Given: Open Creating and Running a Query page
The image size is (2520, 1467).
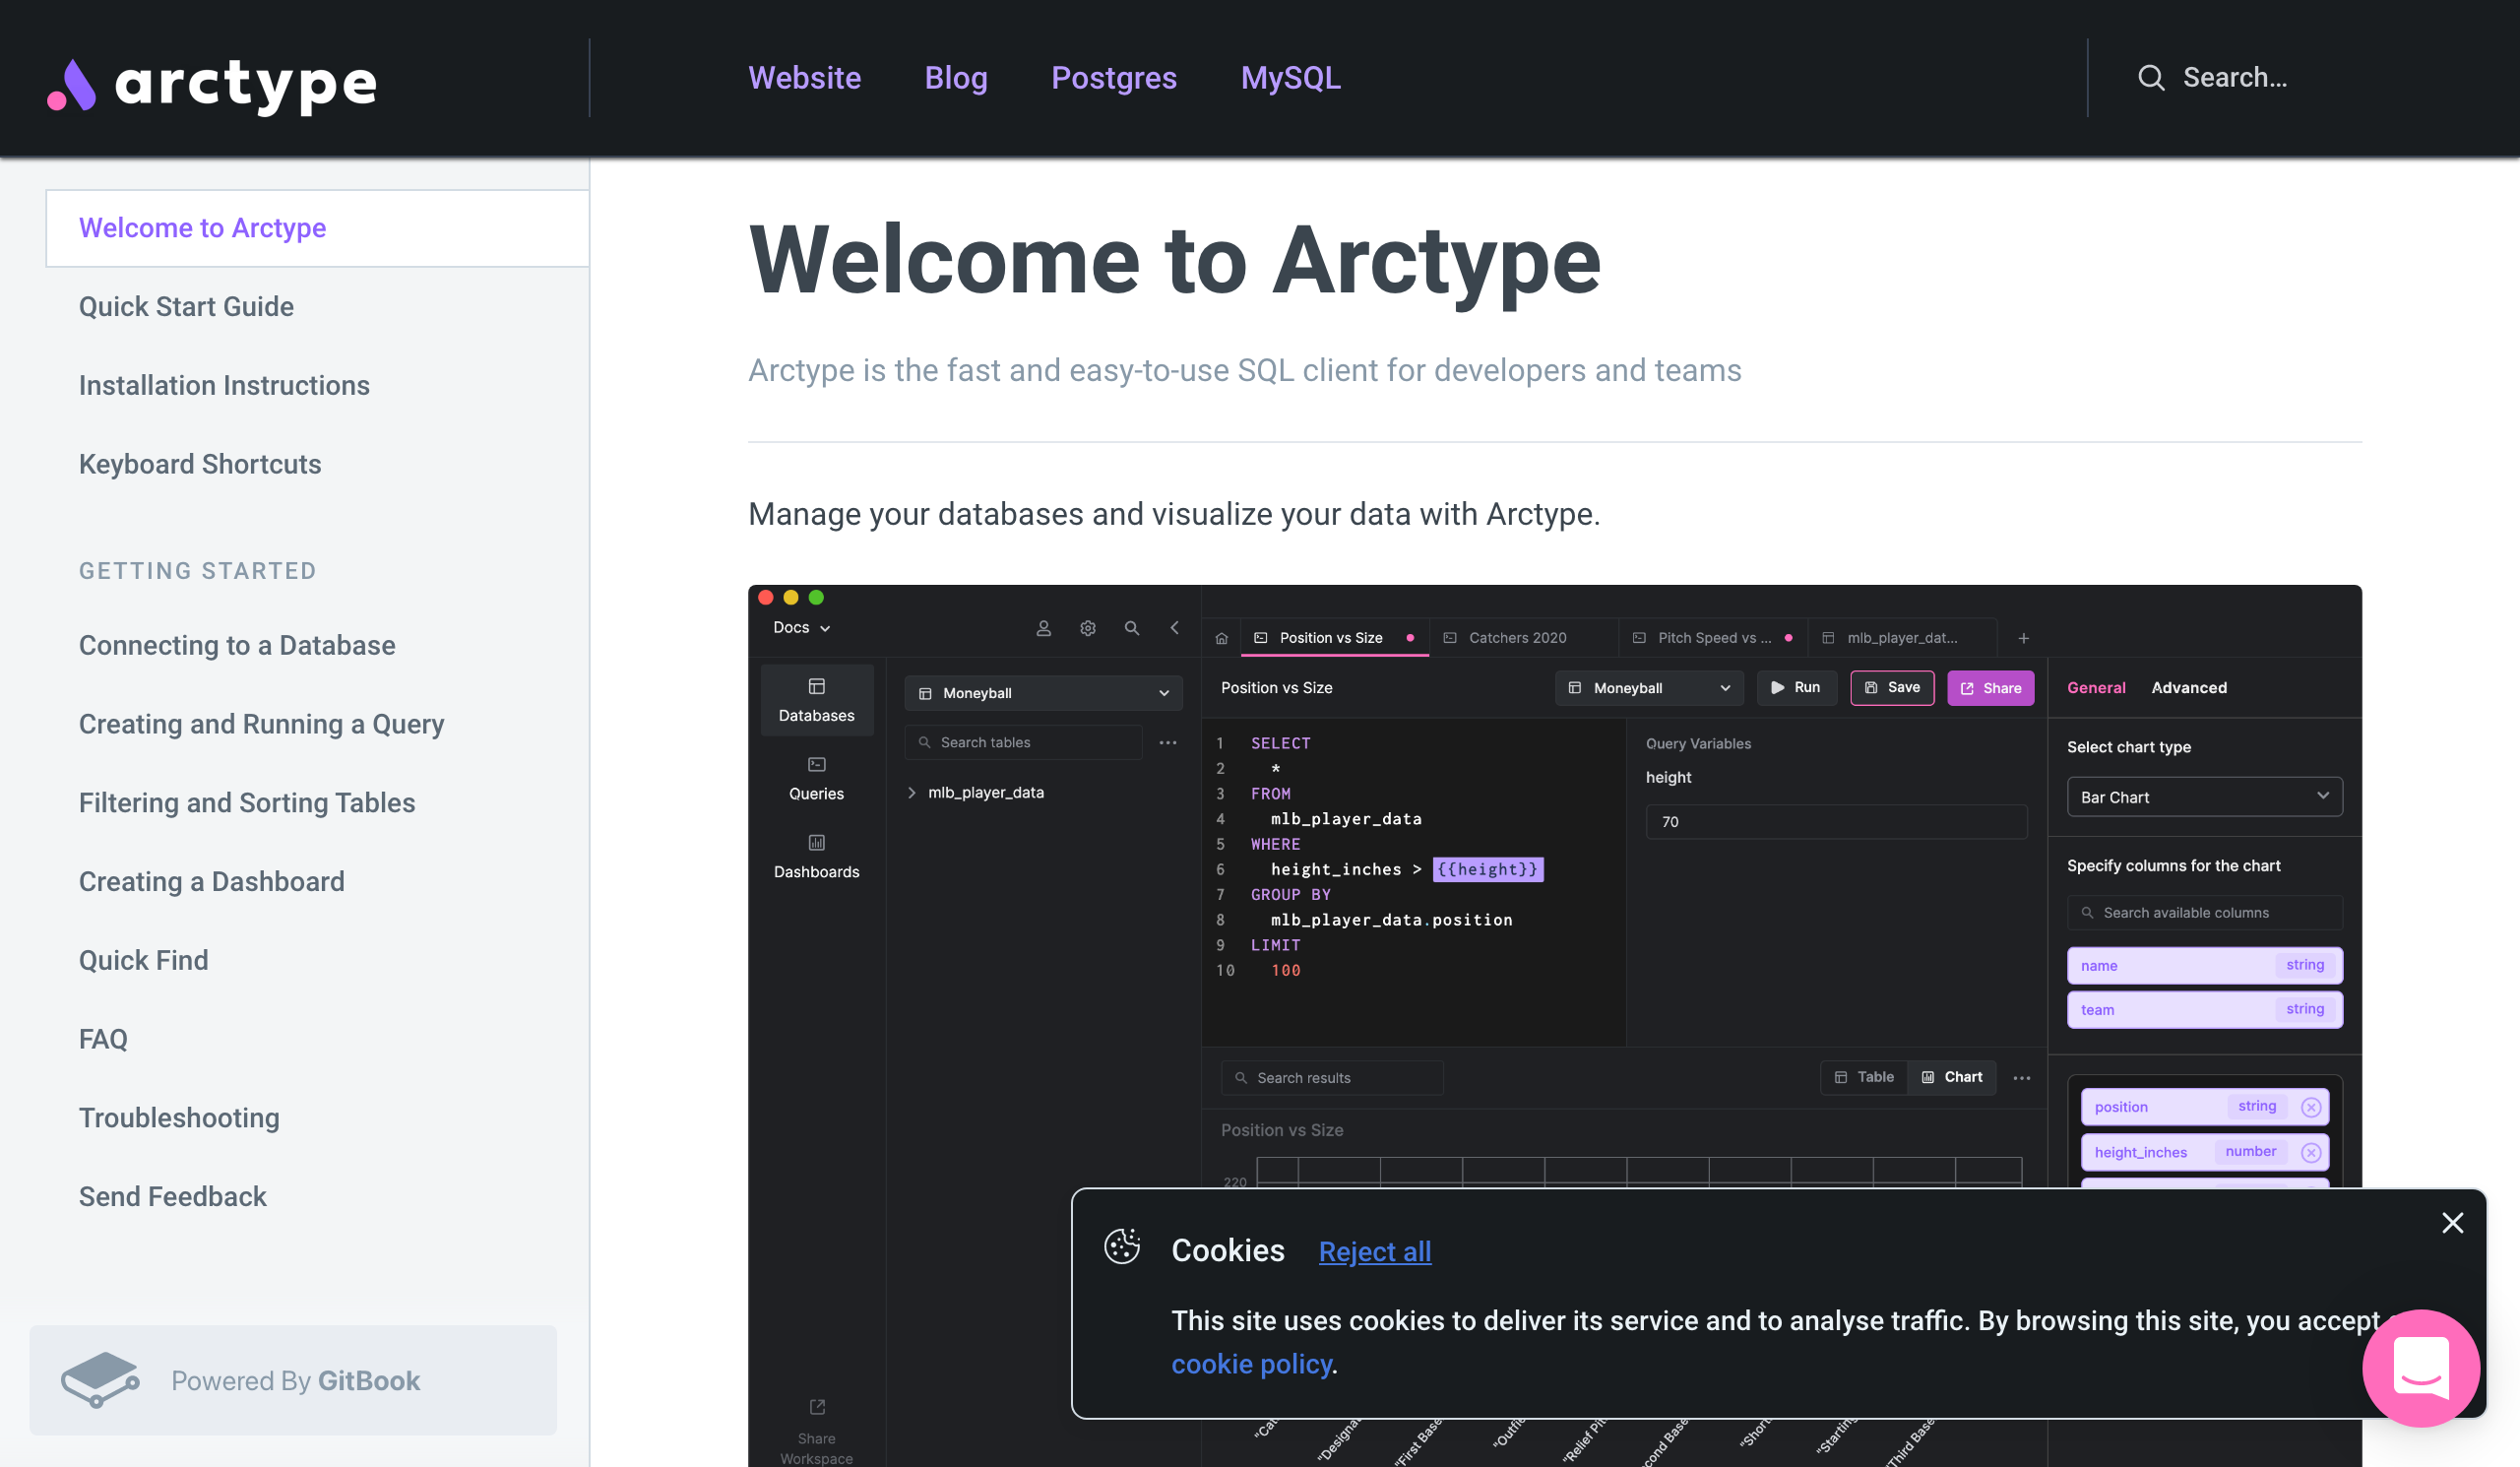Looking at the screenshot, I should (x=261, y=724).
